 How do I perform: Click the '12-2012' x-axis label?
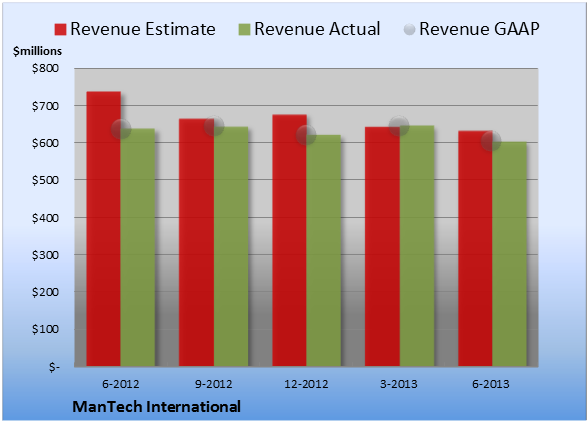[306, 384]
